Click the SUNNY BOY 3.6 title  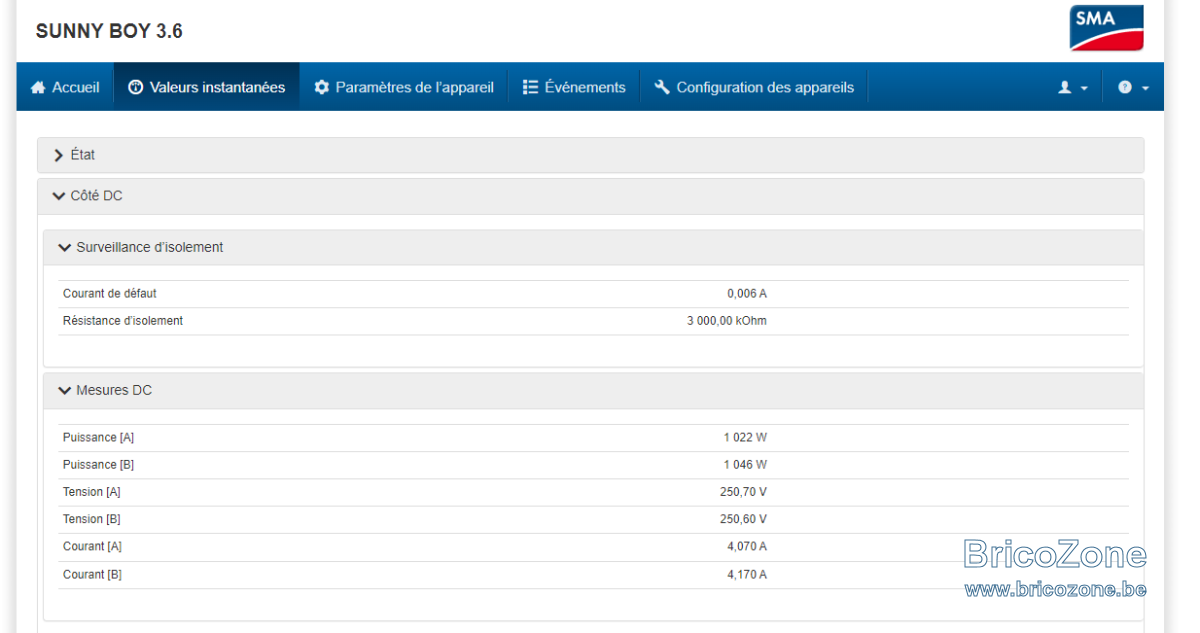click(109, 31)
